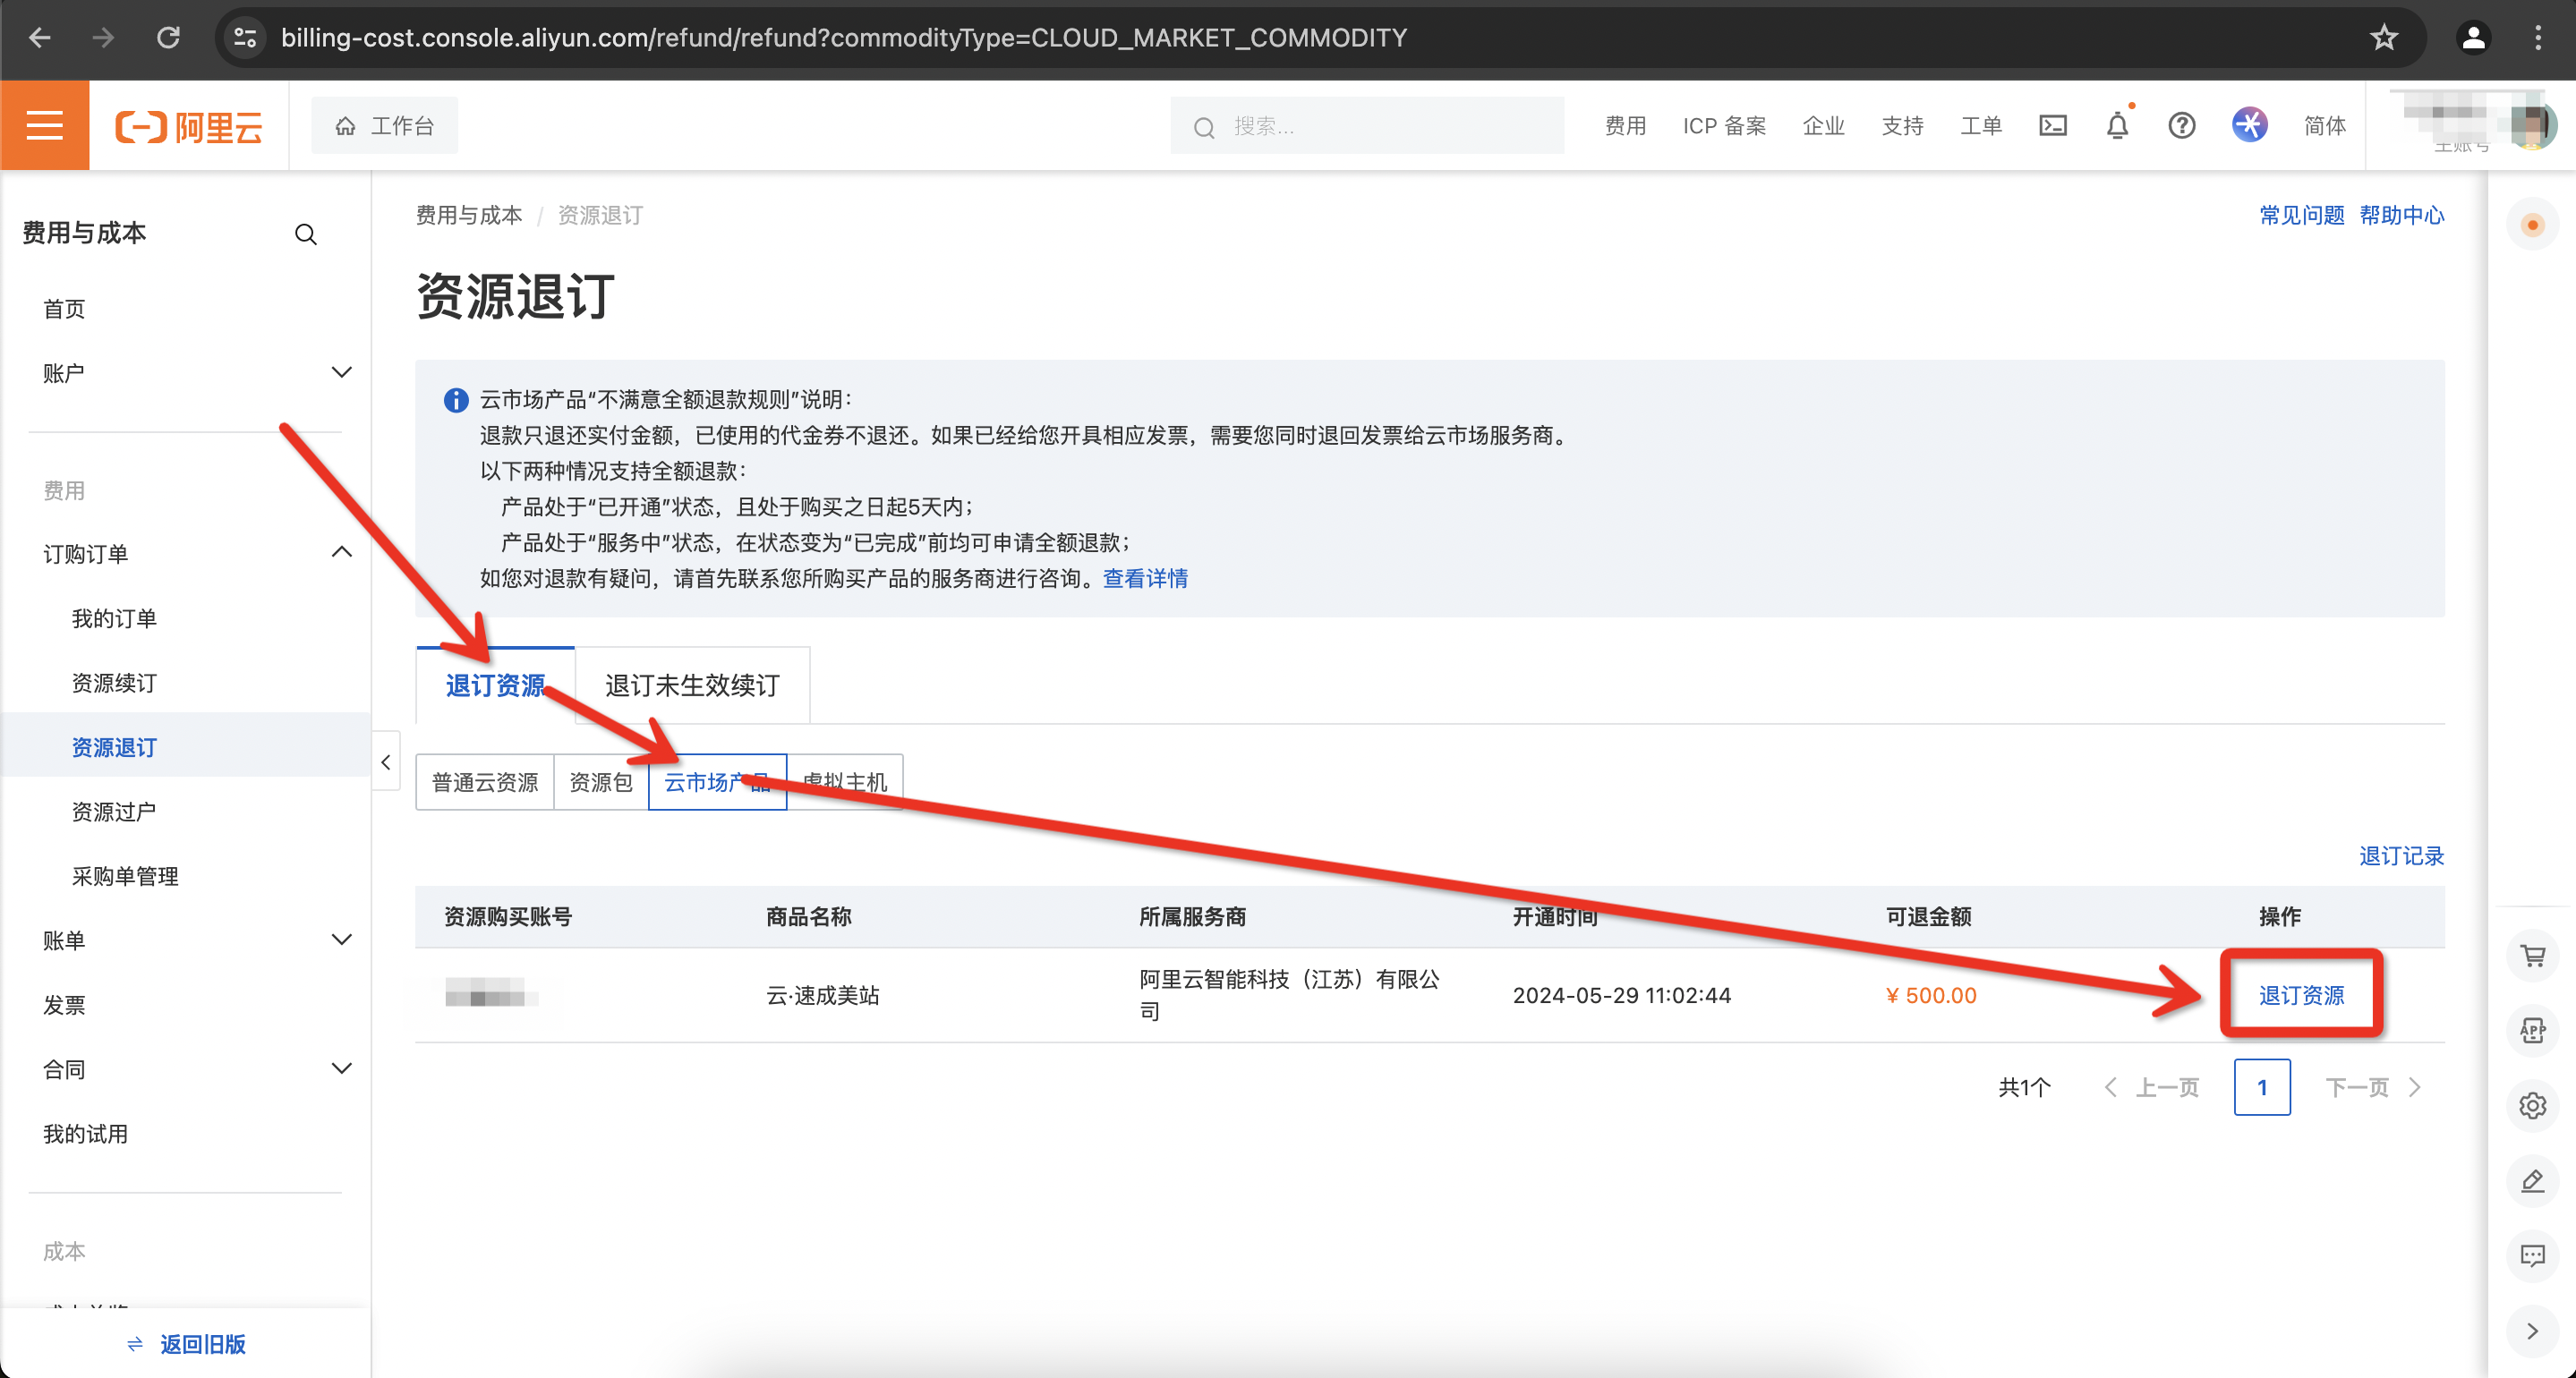Viewport: 2576px width, 1378px height.
Task: Collapse the left sidebar panel
Action: [x=386, y=762]
